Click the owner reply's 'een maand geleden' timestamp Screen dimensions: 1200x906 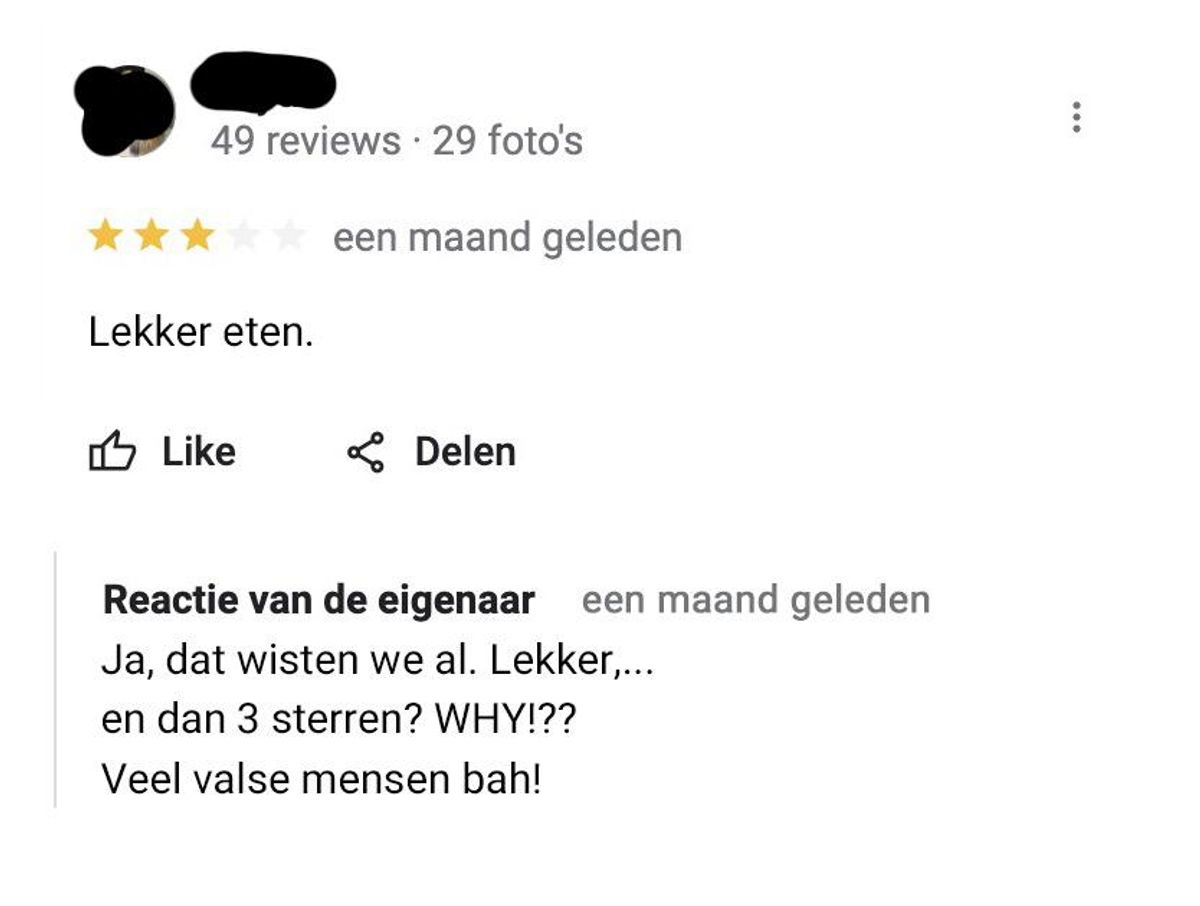tap(756, 600)
